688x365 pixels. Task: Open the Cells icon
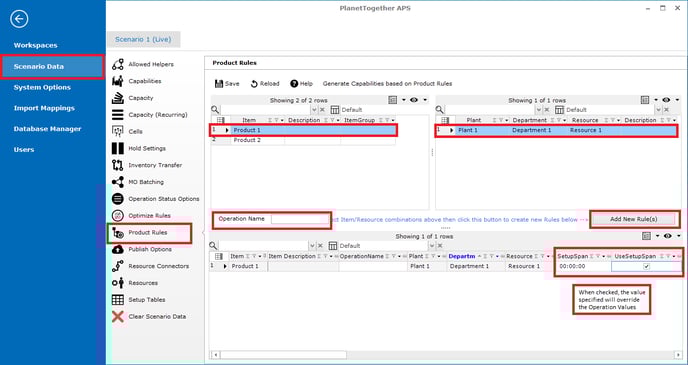click(118, 131)
